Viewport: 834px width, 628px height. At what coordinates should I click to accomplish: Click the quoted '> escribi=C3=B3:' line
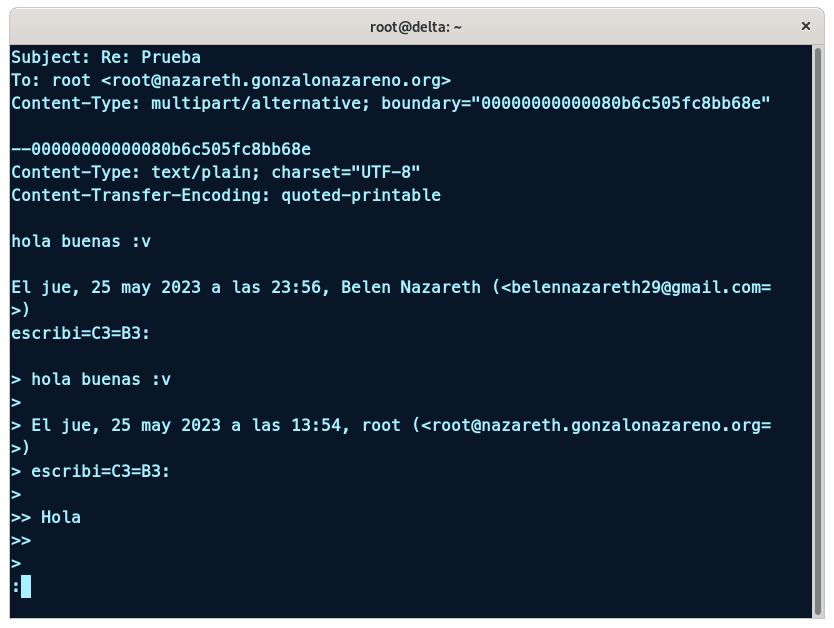91,471
